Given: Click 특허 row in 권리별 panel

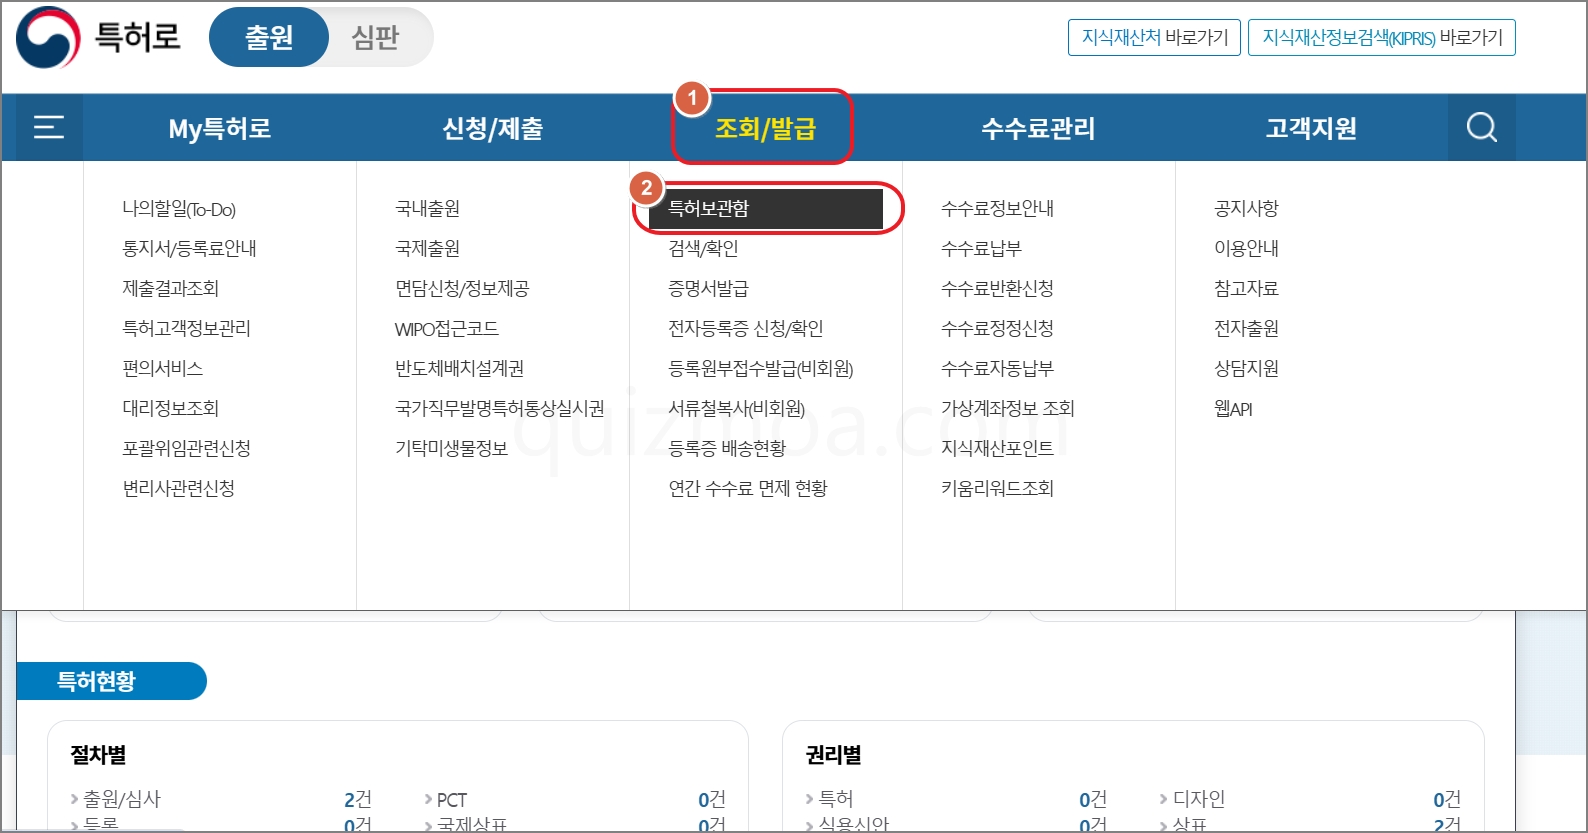Looking at the screenshot, I should tap(955, 799).
